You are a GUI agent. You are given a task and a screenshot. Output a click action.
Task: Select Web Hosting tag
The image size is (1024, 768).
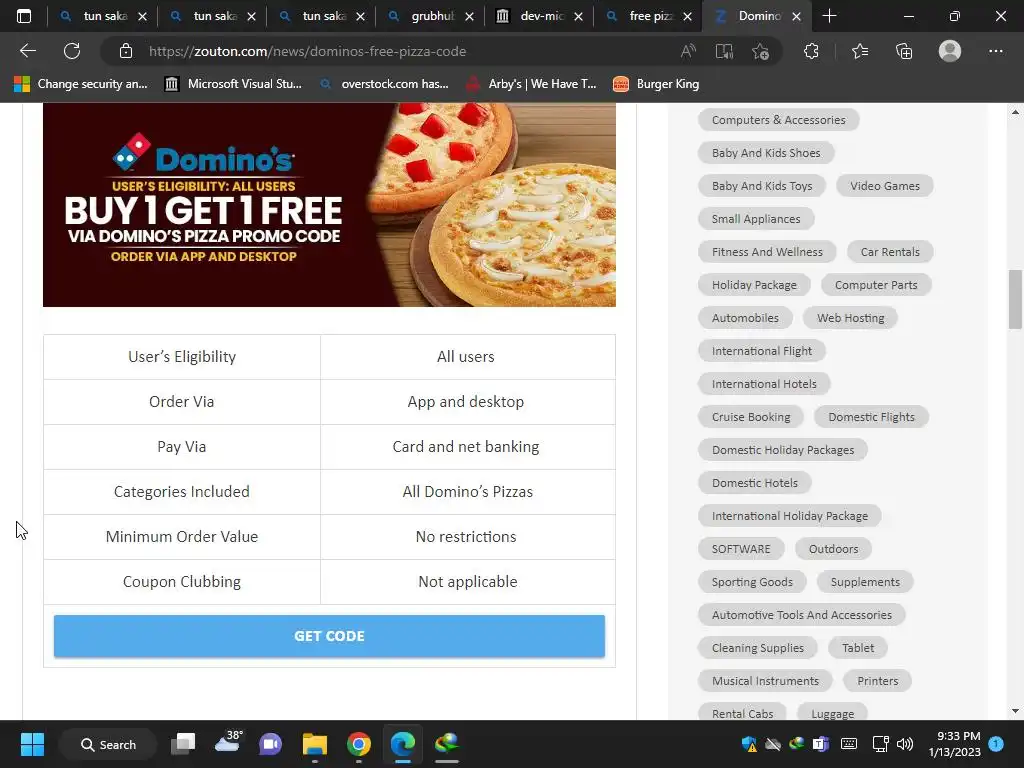(850, 318)
